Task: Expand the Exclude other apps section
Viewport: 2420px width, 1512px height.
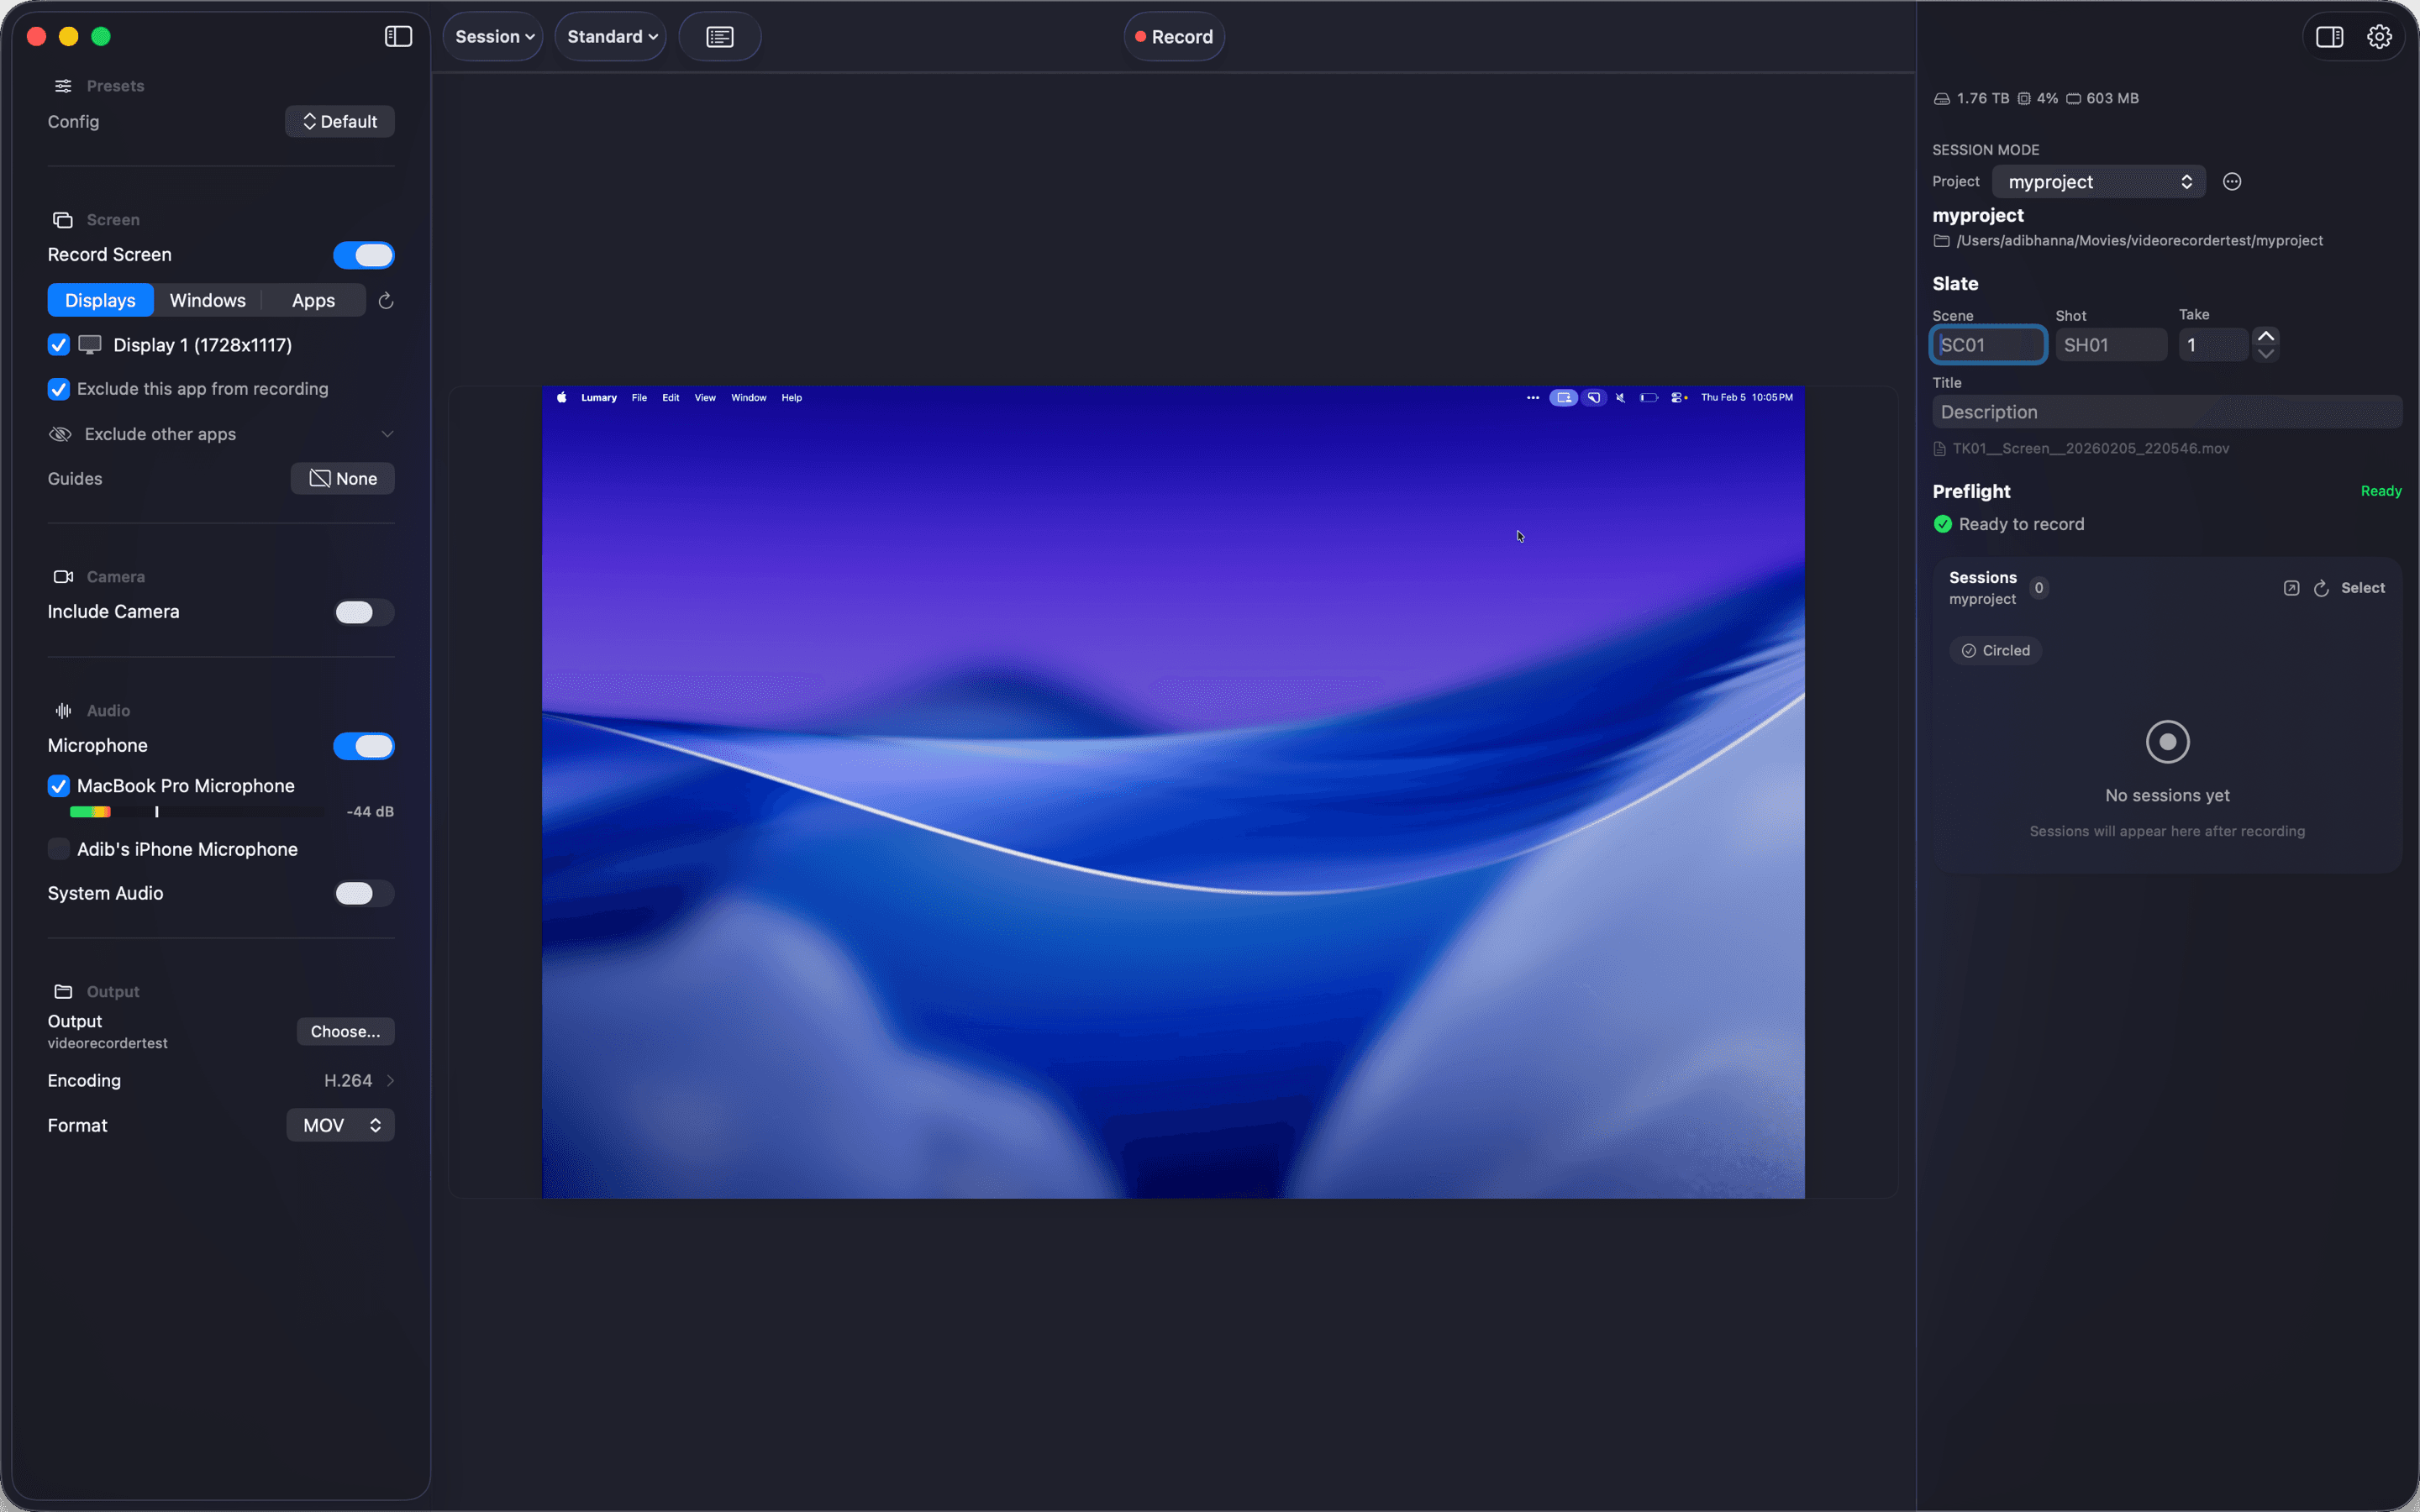Action: coord(387,434)
